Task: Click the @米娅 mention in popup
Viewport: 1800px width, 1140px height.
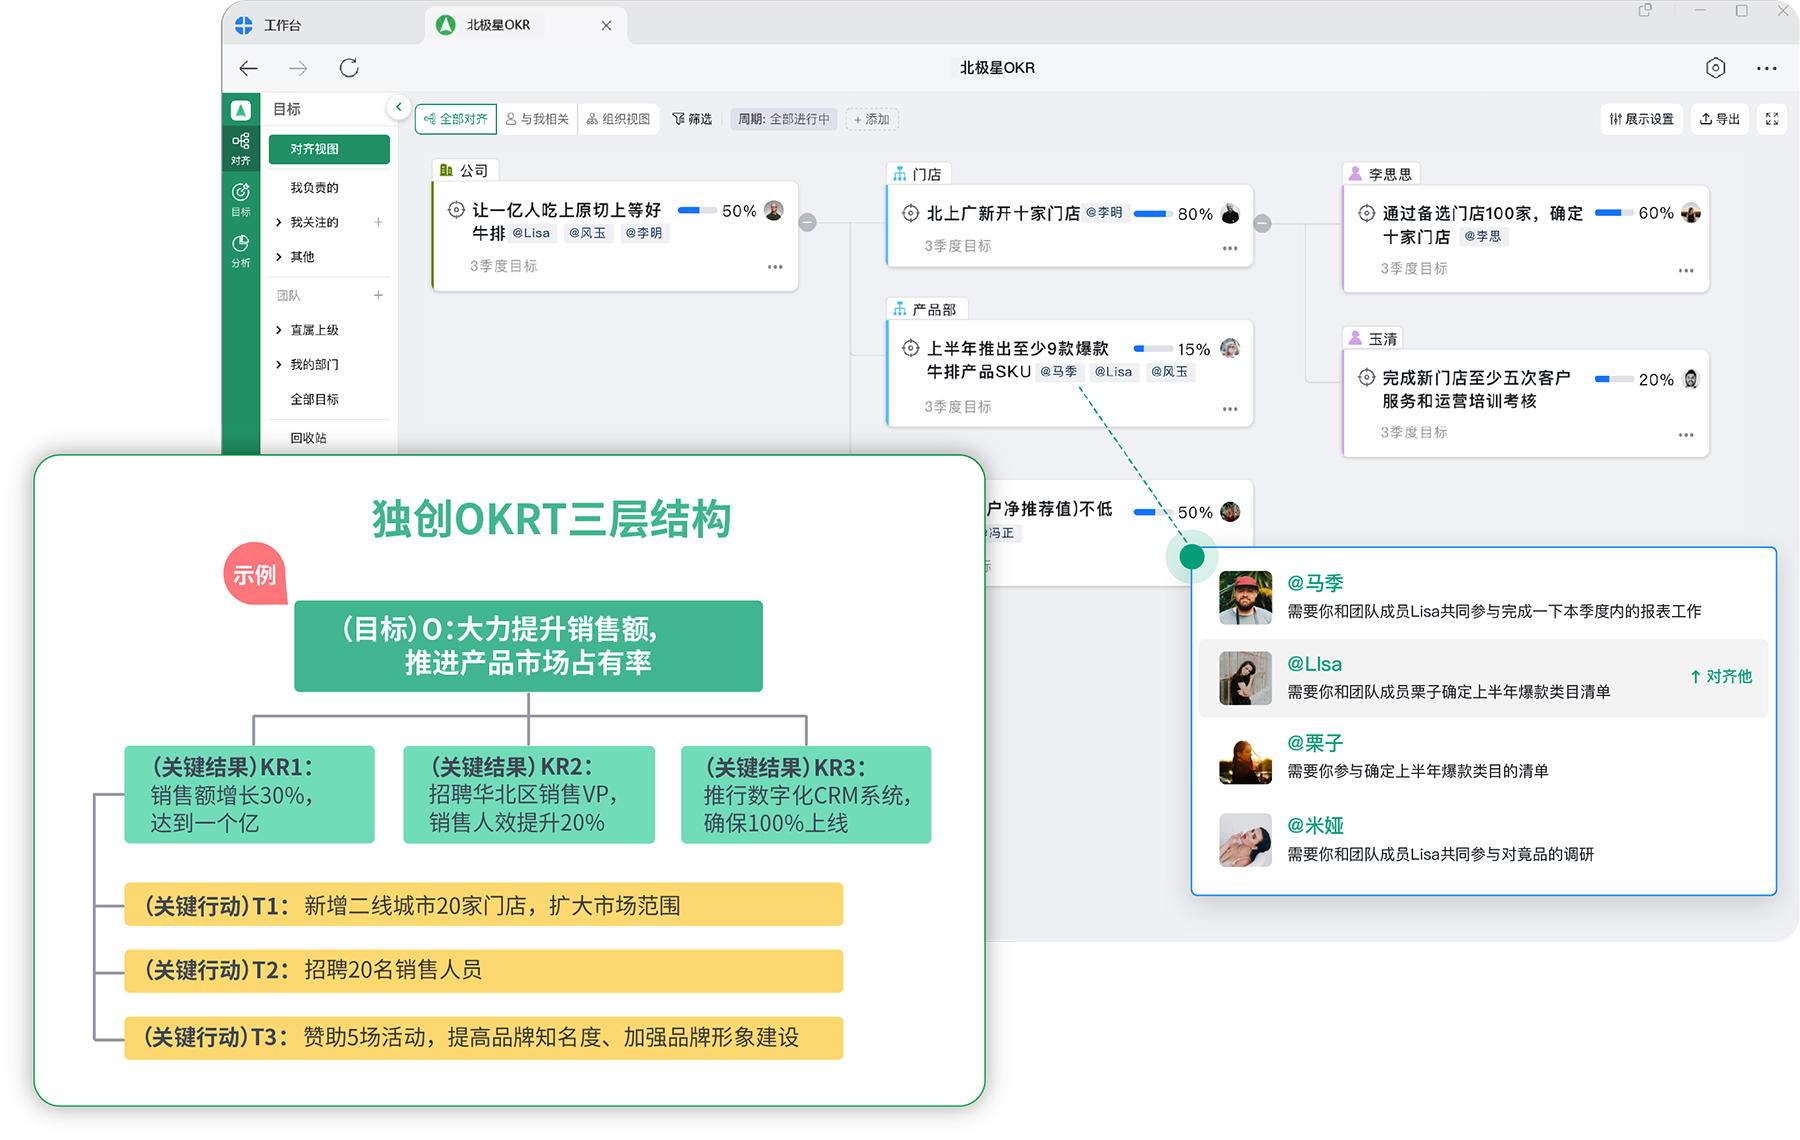Action: 1315,826
